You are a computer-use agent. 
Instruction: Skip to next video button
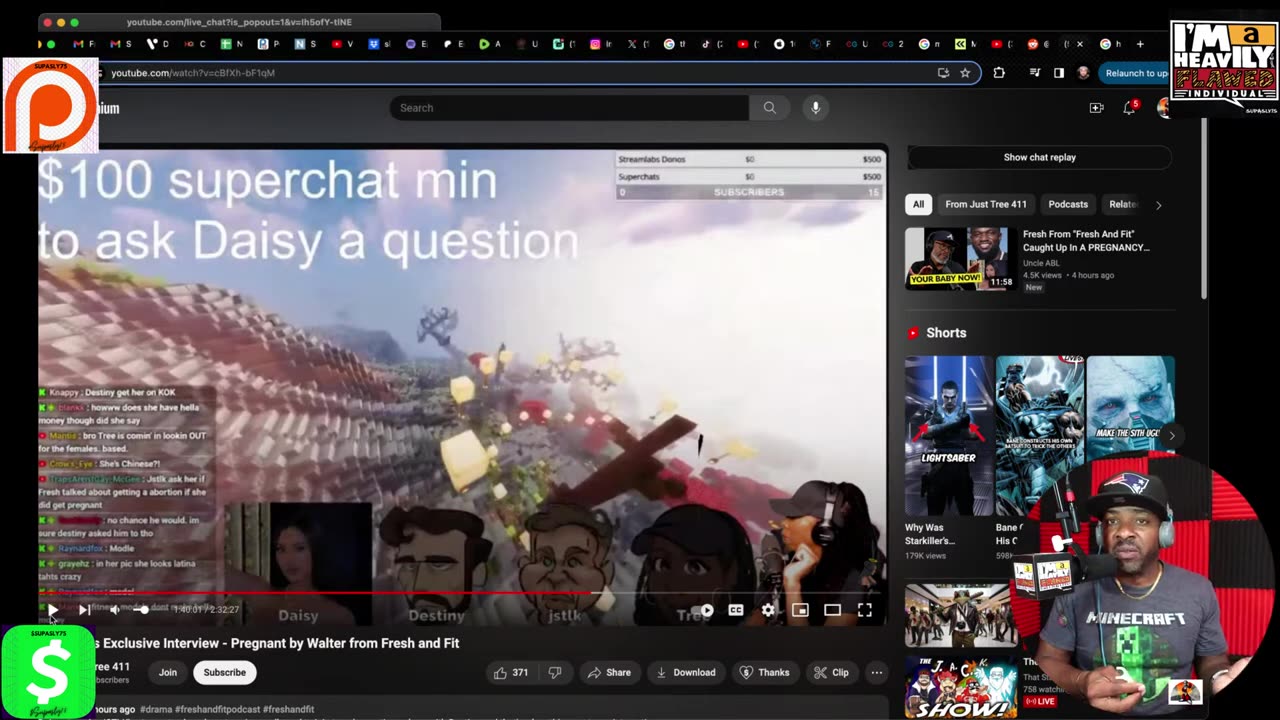(84, 610)
